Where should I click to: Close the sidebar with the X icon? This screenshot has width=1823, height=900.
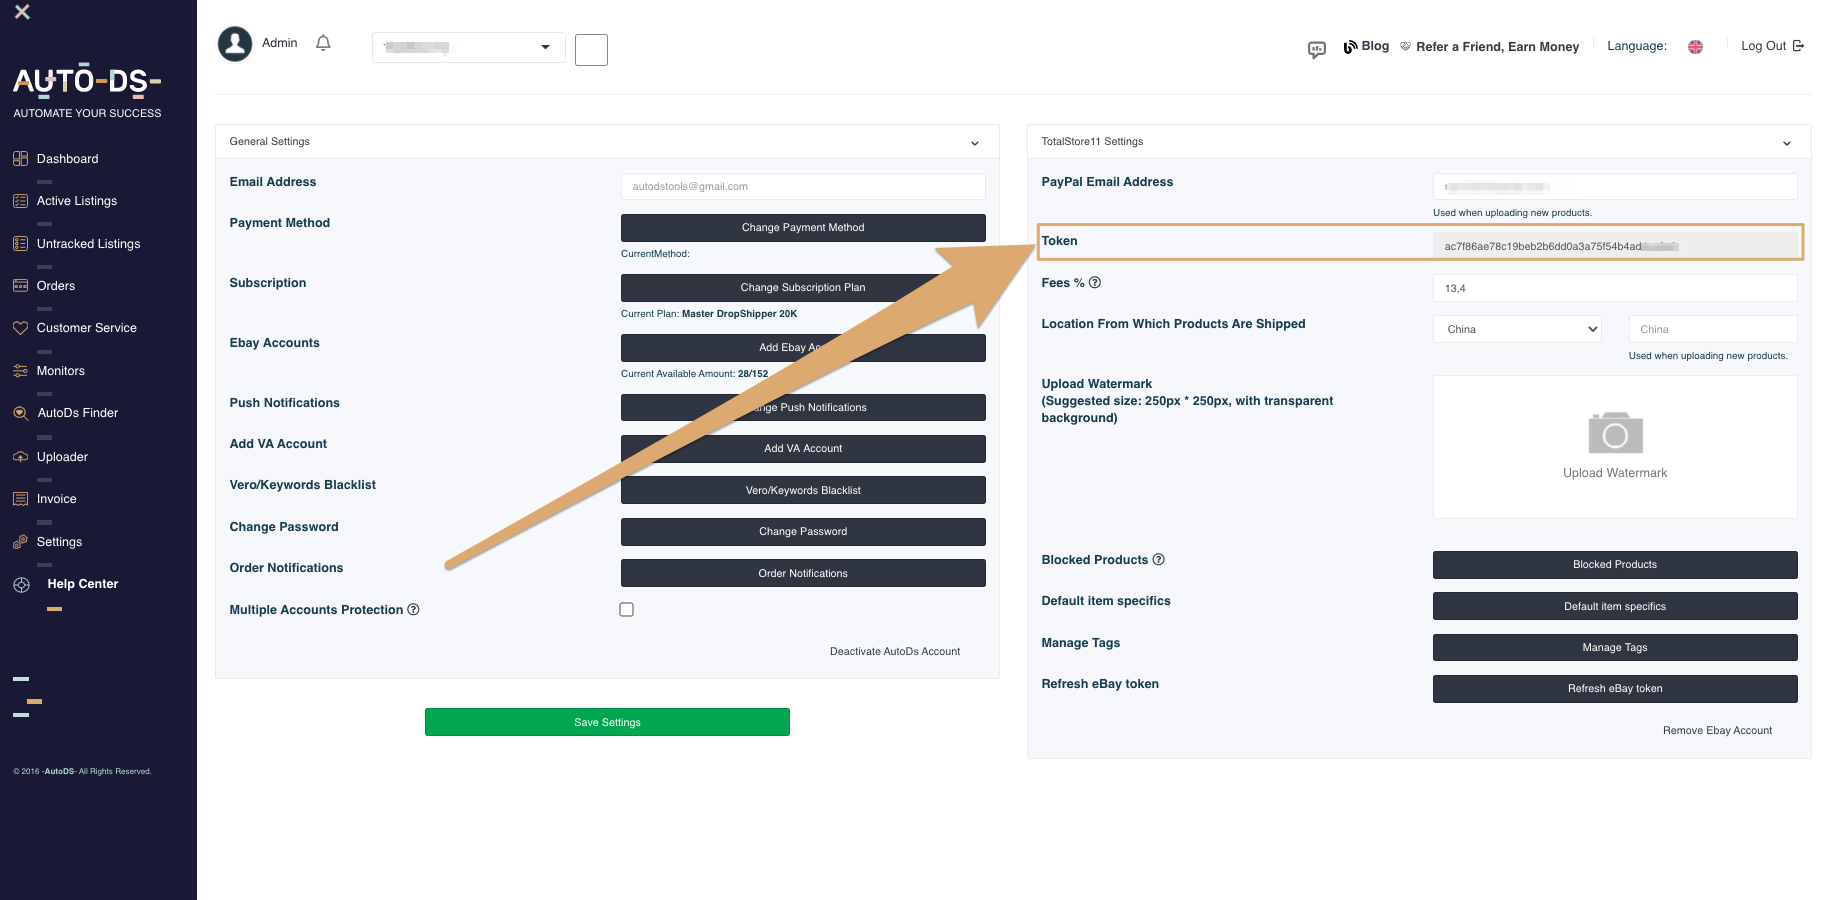pos(22,12)
